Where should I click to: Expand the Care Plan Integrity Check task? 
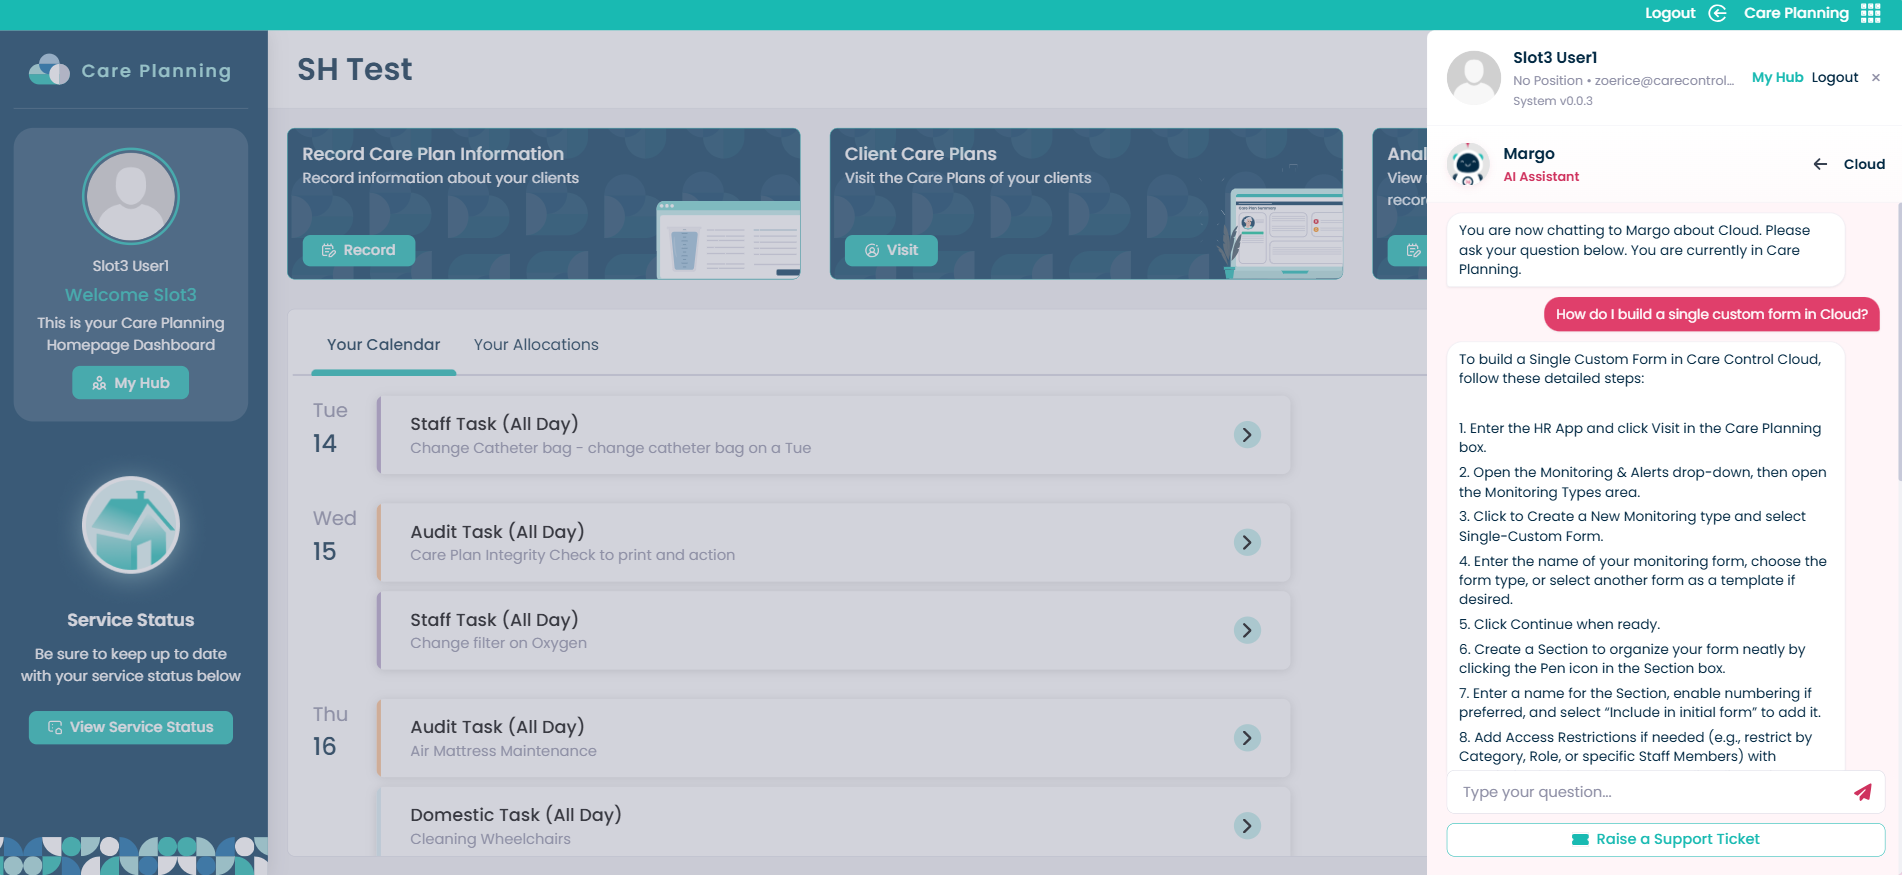point(1246,542)
